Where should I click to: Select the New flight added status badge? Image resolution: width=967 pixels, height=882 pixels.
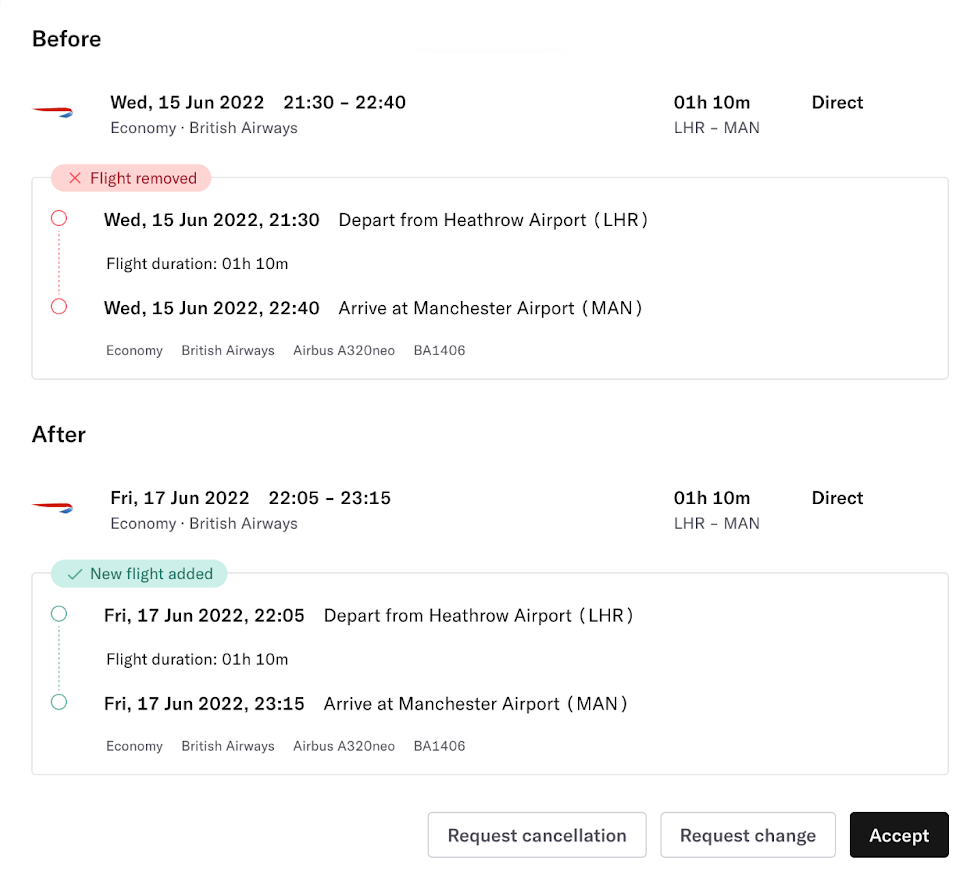[139, 573]
